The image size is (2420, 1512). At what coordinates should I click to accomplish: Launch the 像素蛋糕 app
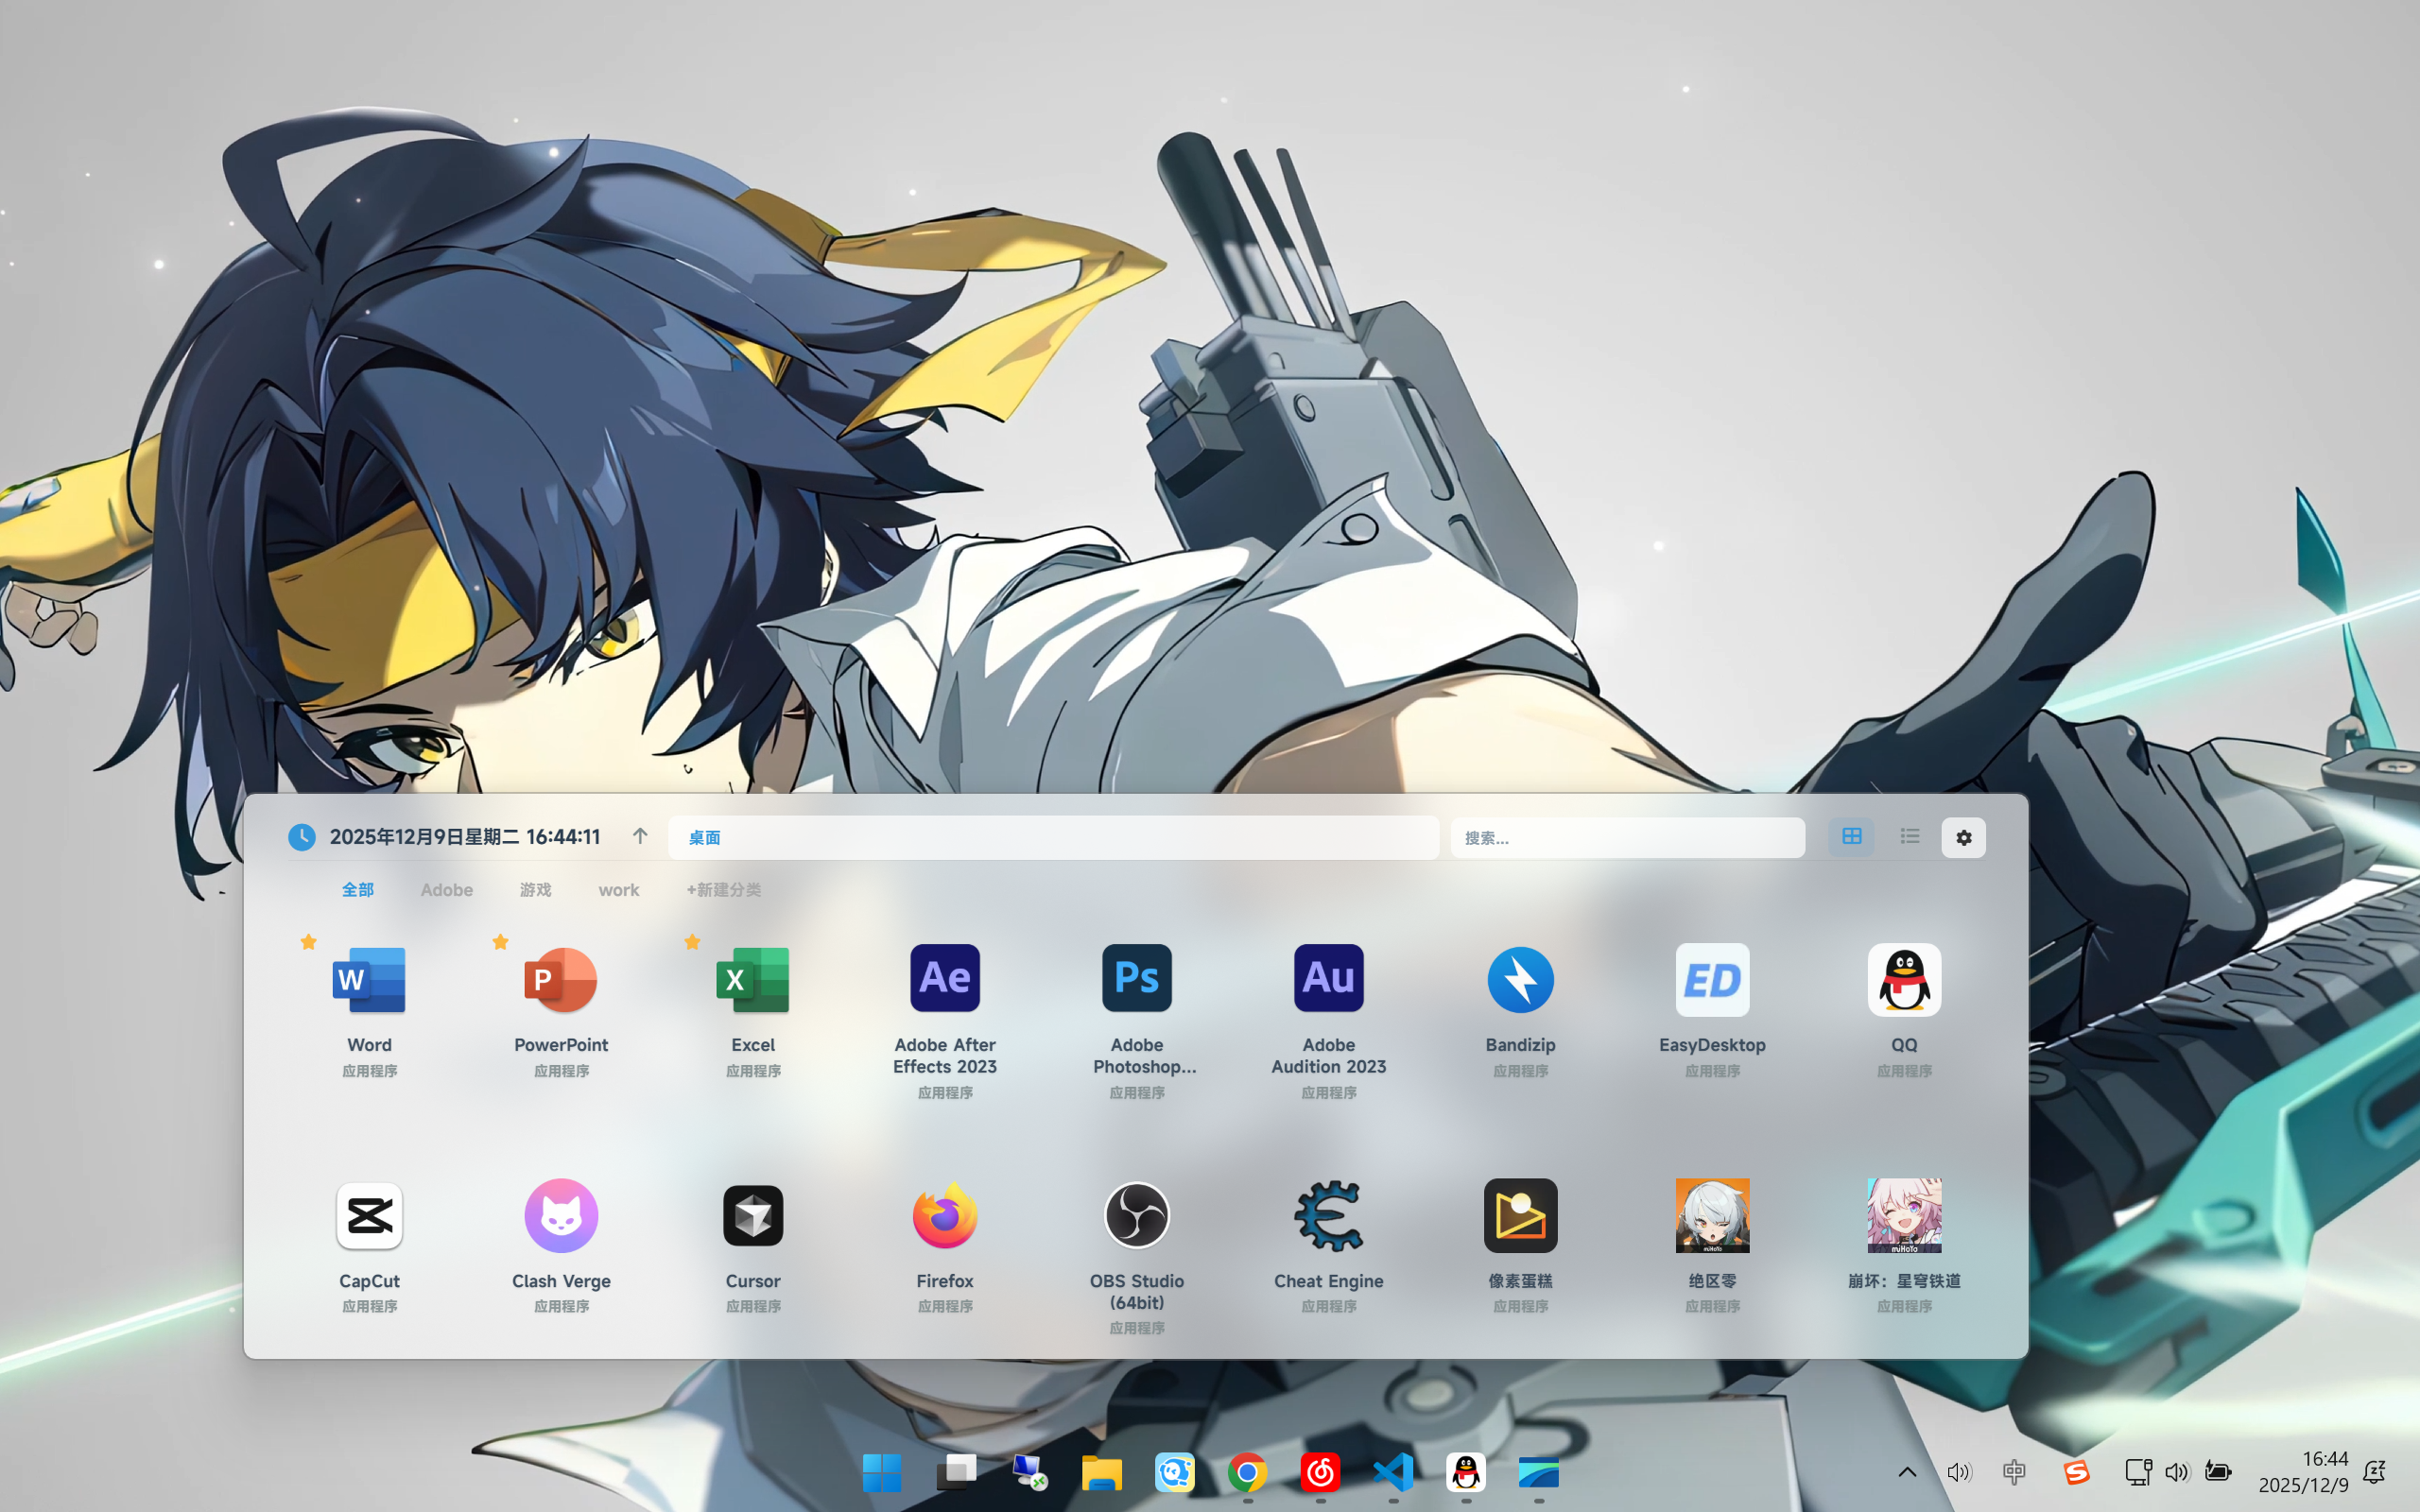click(1520, 1216)
